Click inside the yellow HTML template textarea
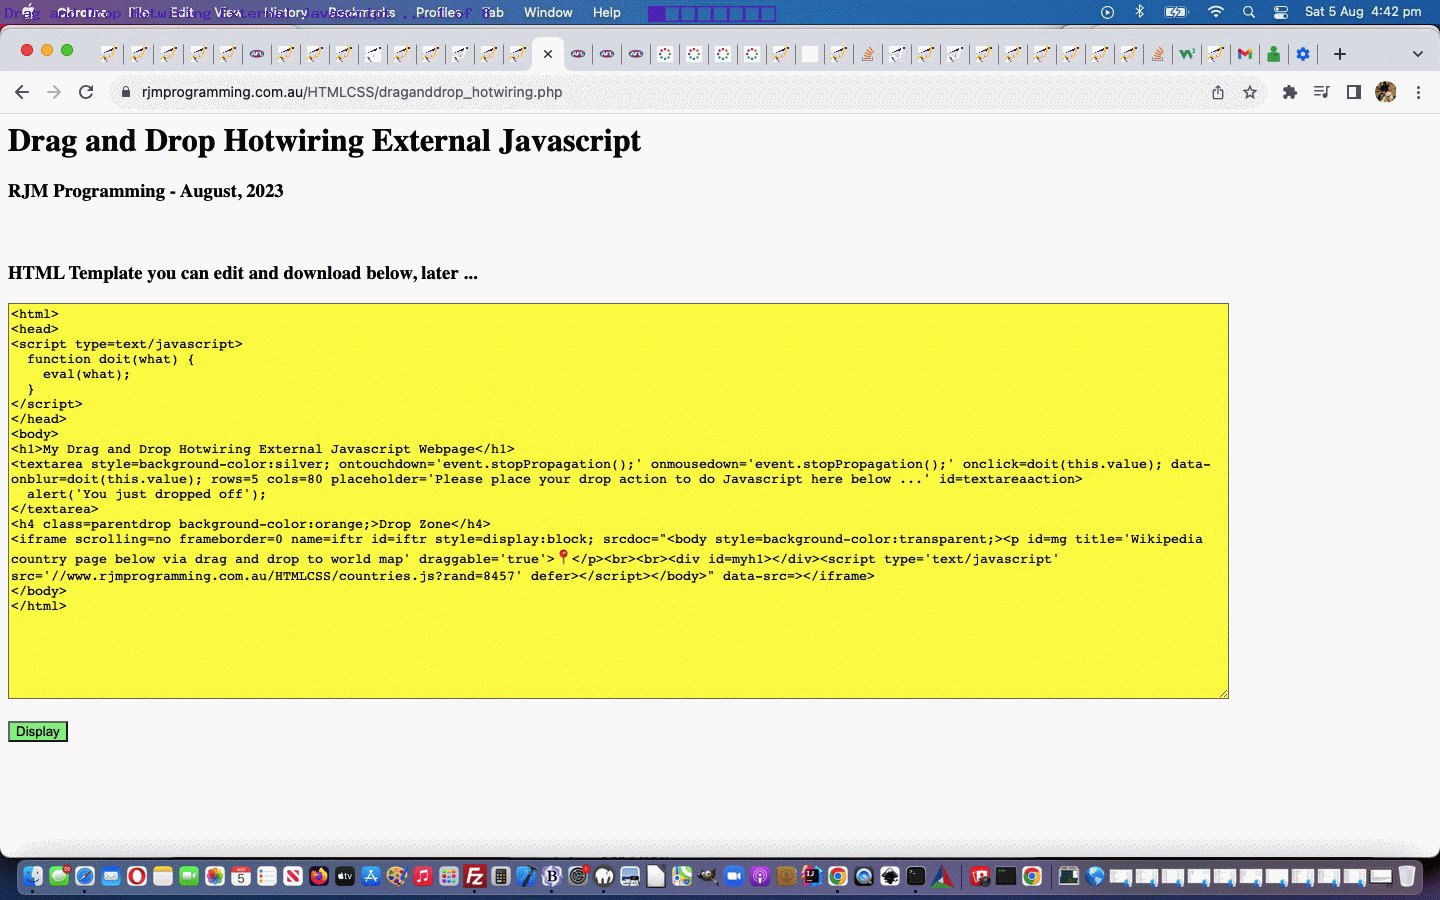 pyautogui.click(x=618, y=501)
